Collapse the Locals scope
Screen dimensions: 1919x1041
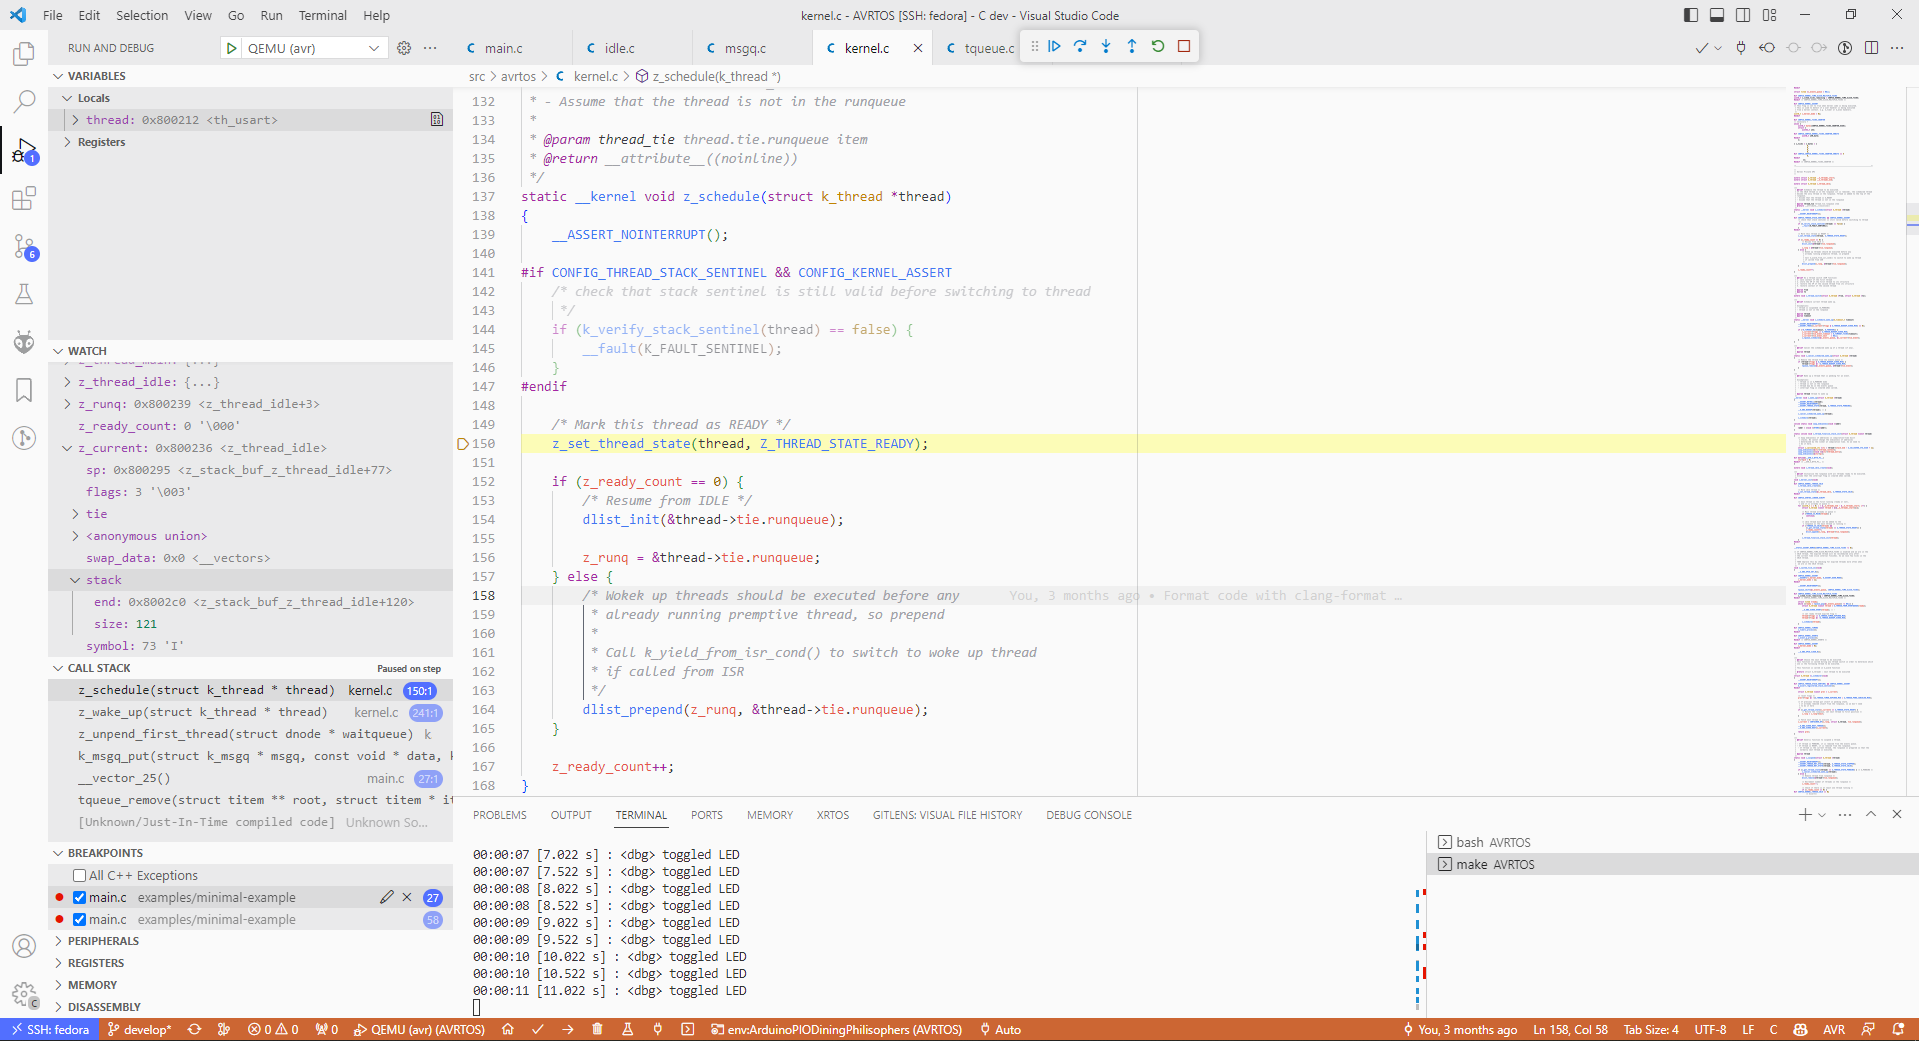(67, 98)
